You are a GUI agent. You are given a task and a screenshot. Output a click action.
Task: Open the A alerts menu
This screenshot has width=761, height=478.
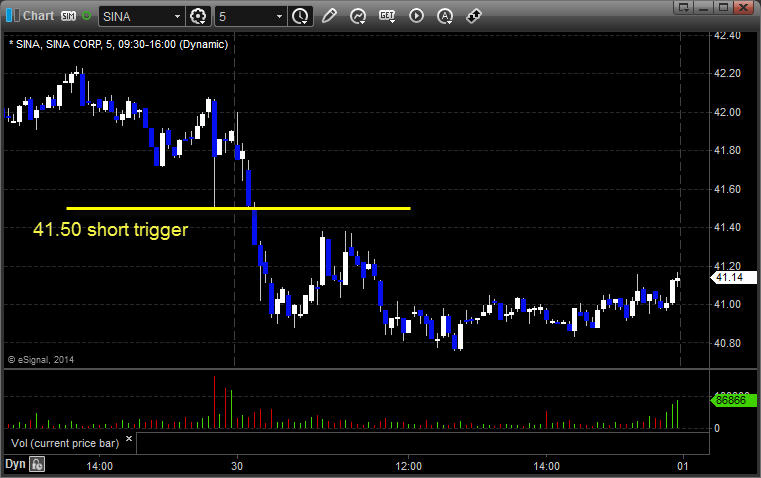445,16
